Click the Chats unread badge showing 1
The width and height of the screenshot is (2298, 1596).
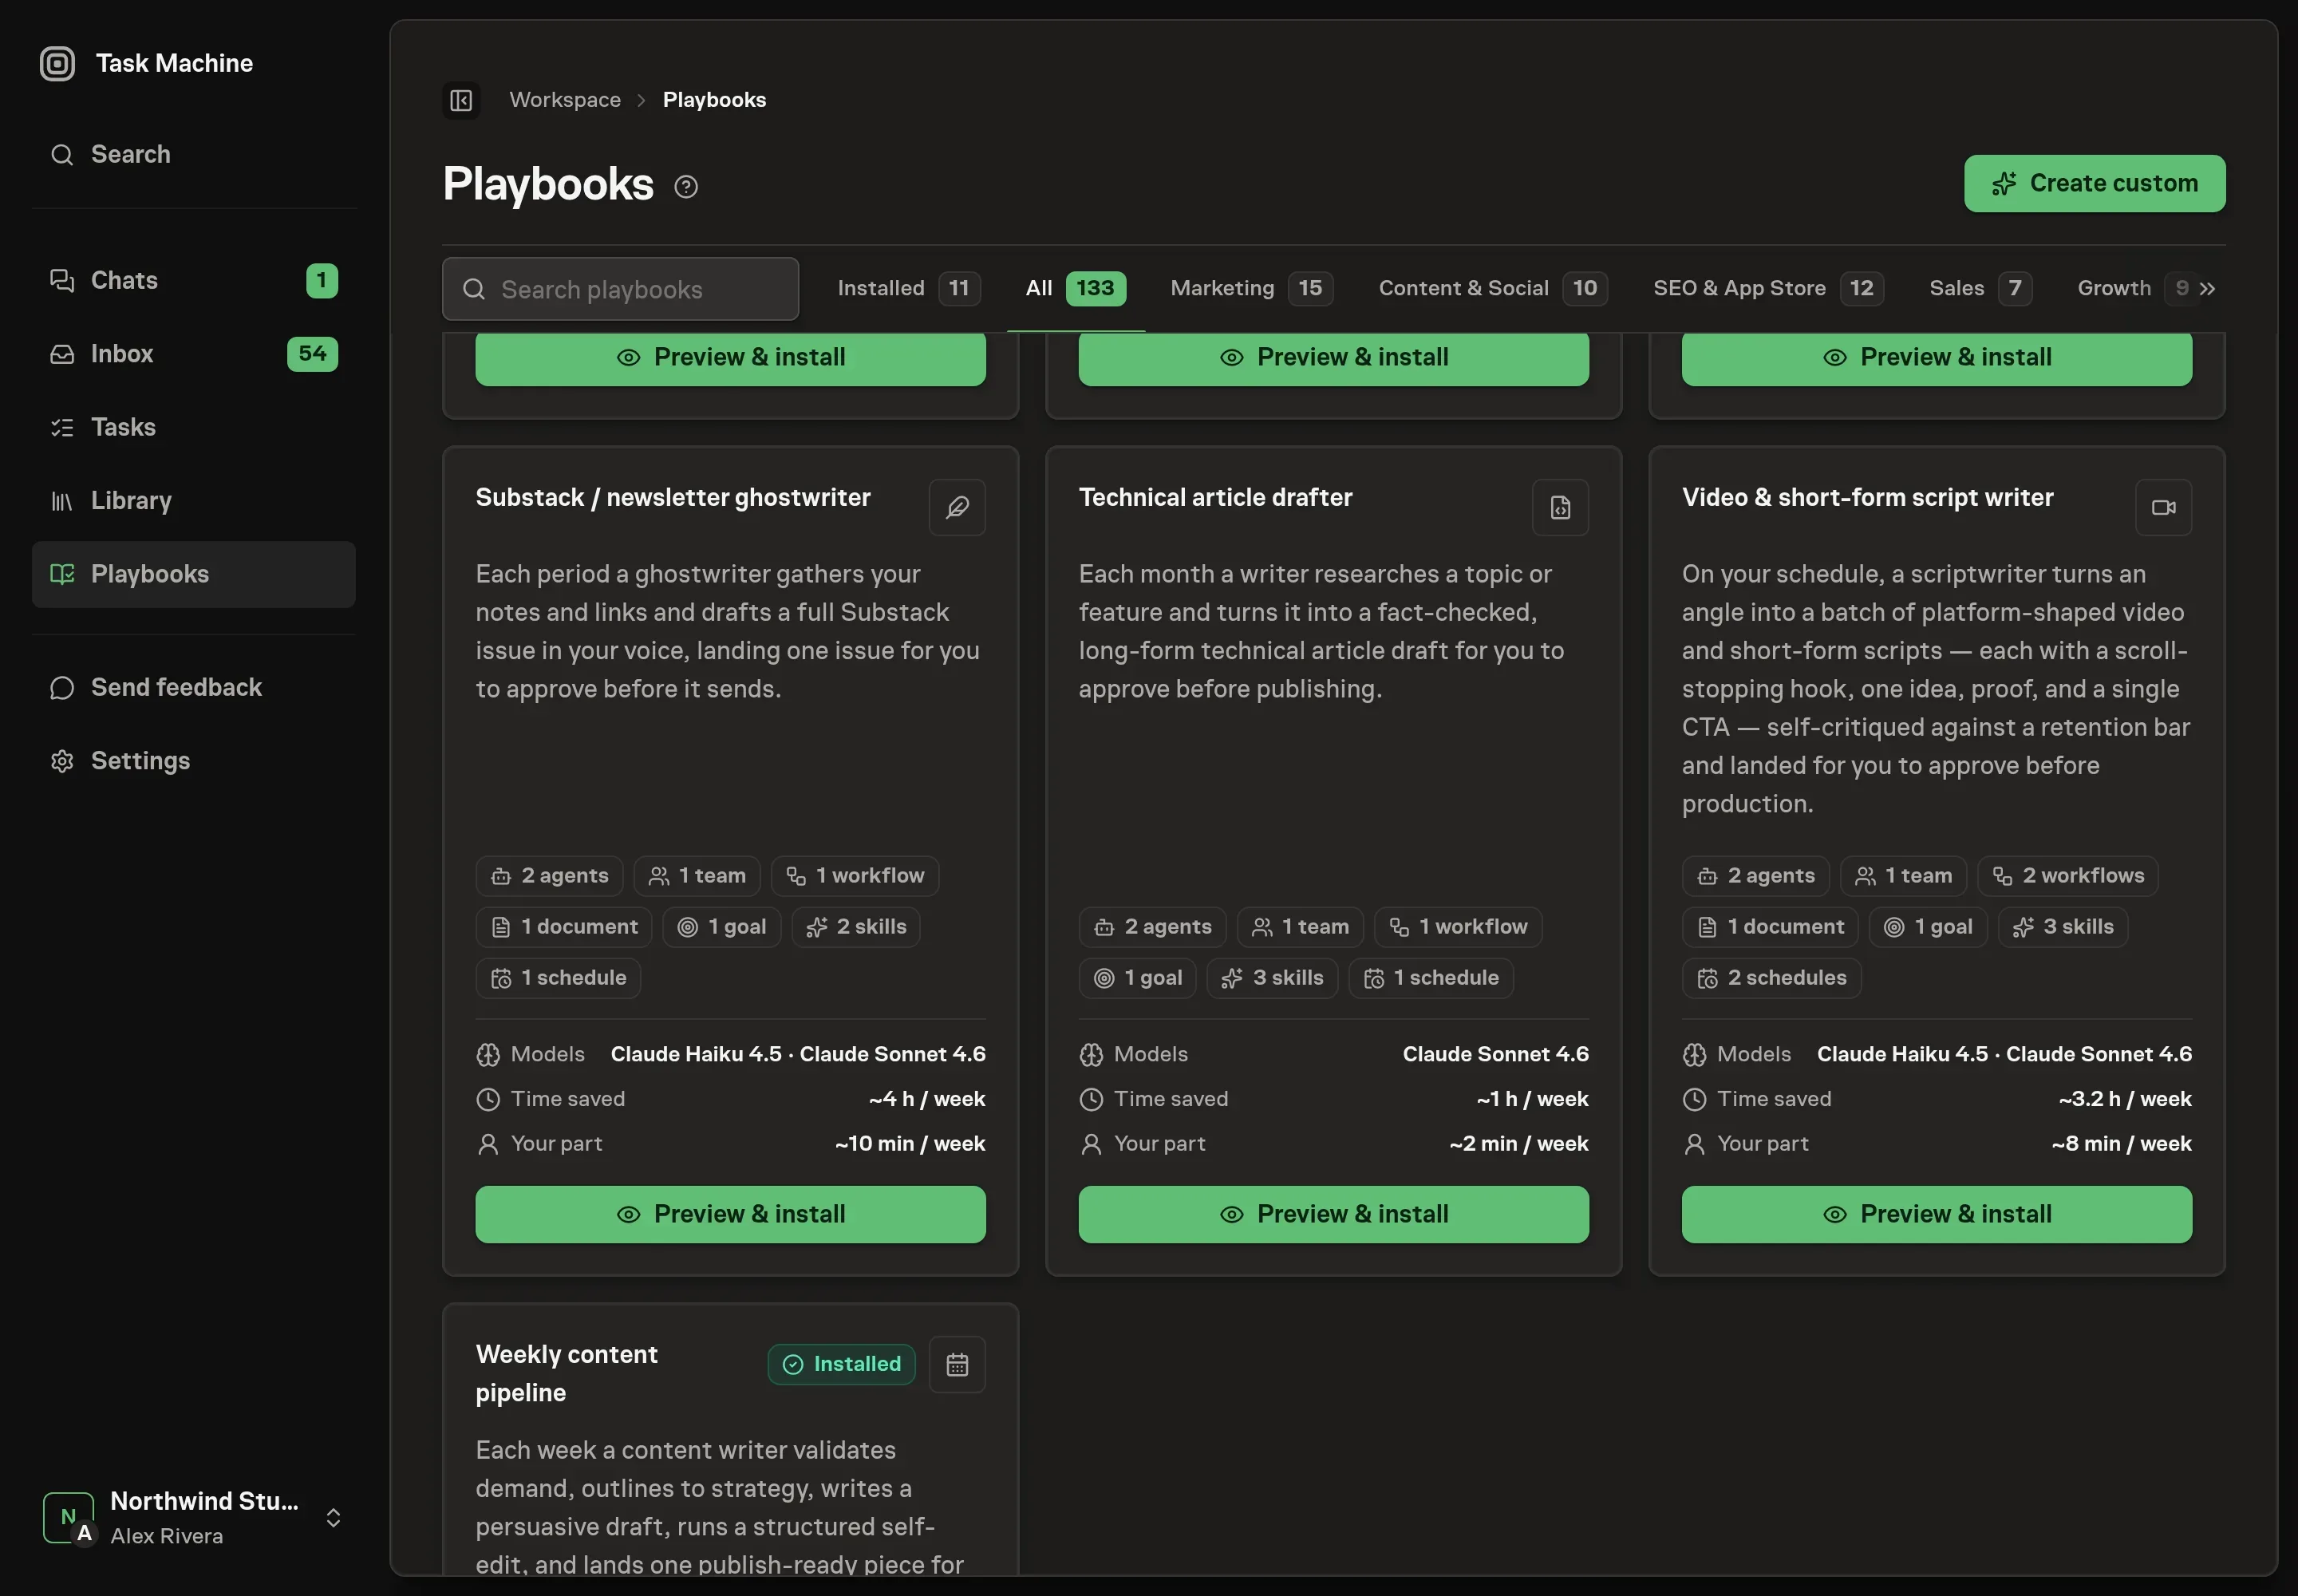click(322, 280)
